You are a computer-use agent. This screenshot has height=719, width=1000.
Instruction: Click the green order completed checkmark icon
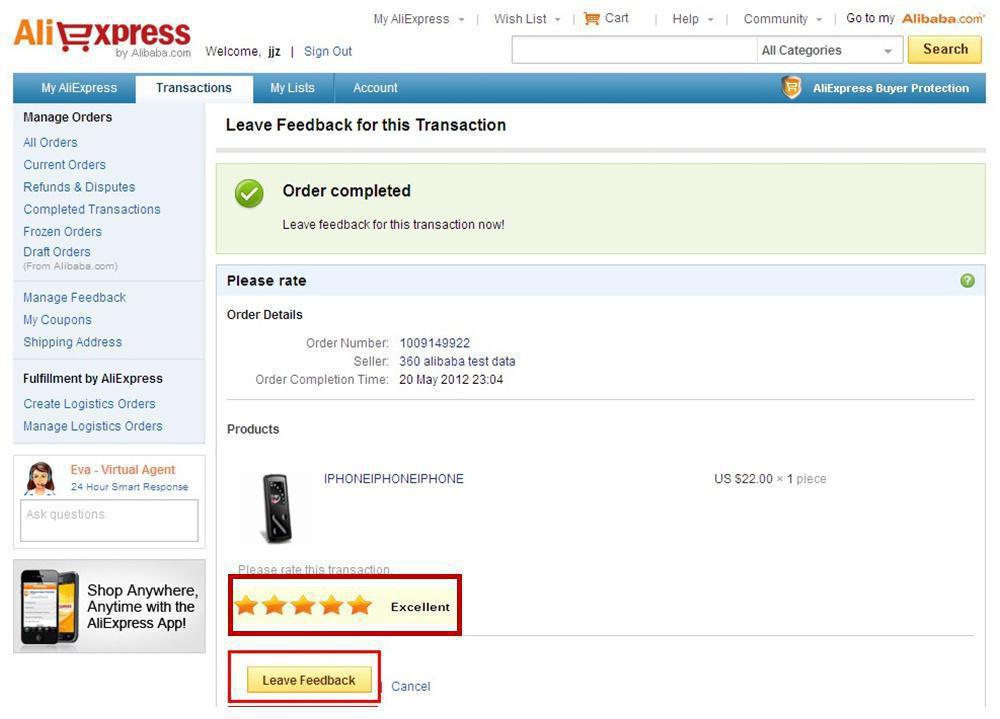249,194
